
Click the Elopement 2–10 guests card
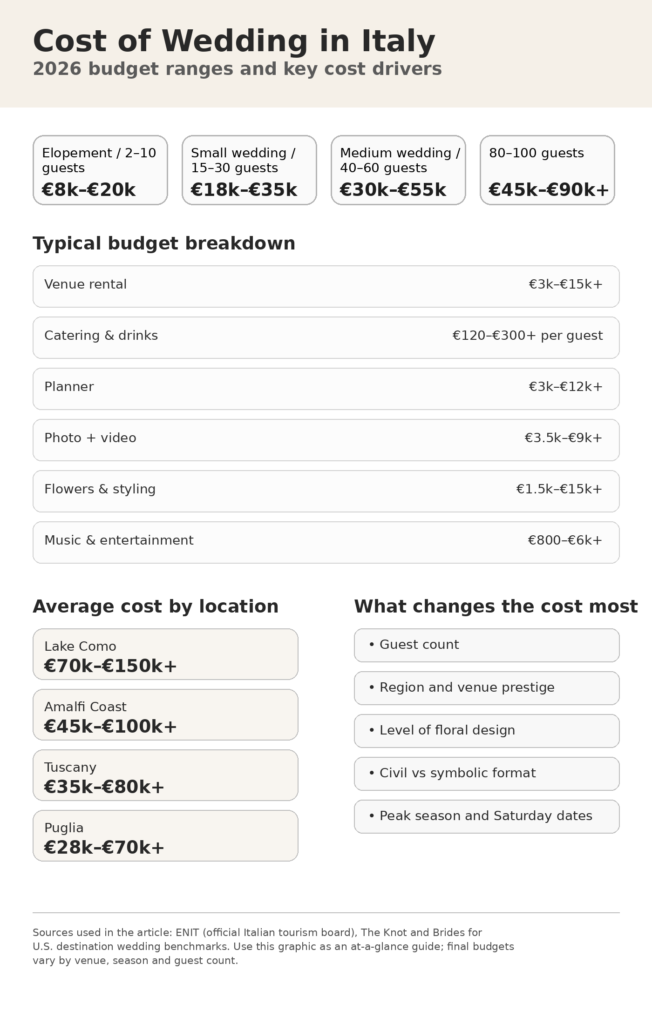coord(100,170)
